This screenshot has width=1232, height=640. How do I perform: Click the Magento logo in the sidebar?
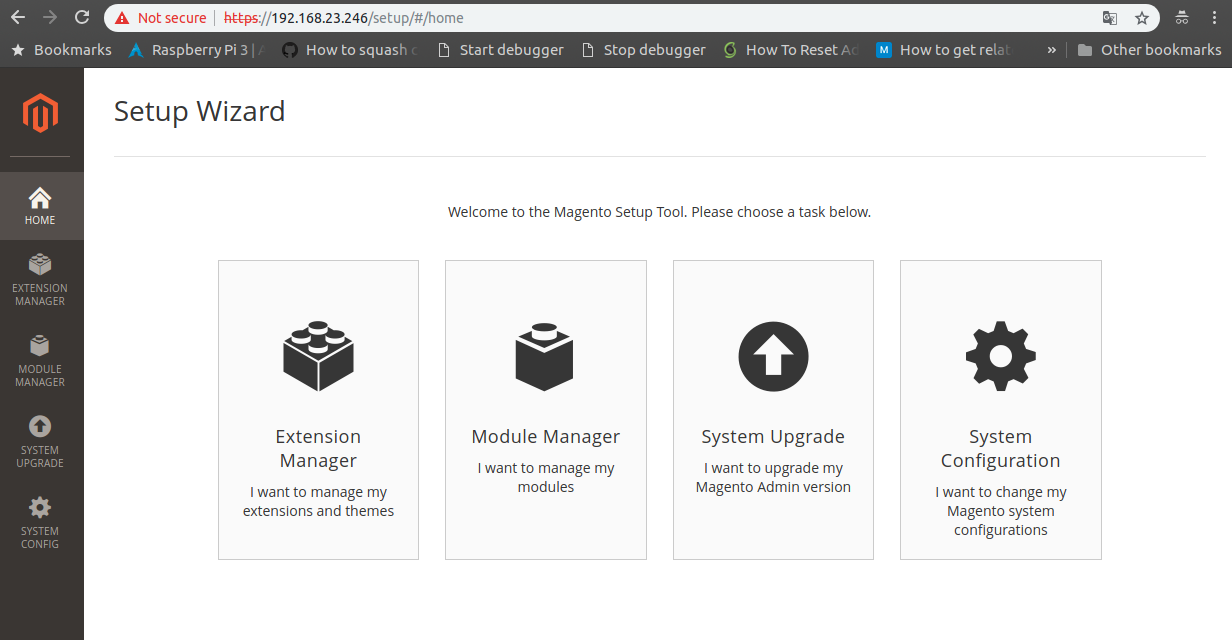(40, 112)
